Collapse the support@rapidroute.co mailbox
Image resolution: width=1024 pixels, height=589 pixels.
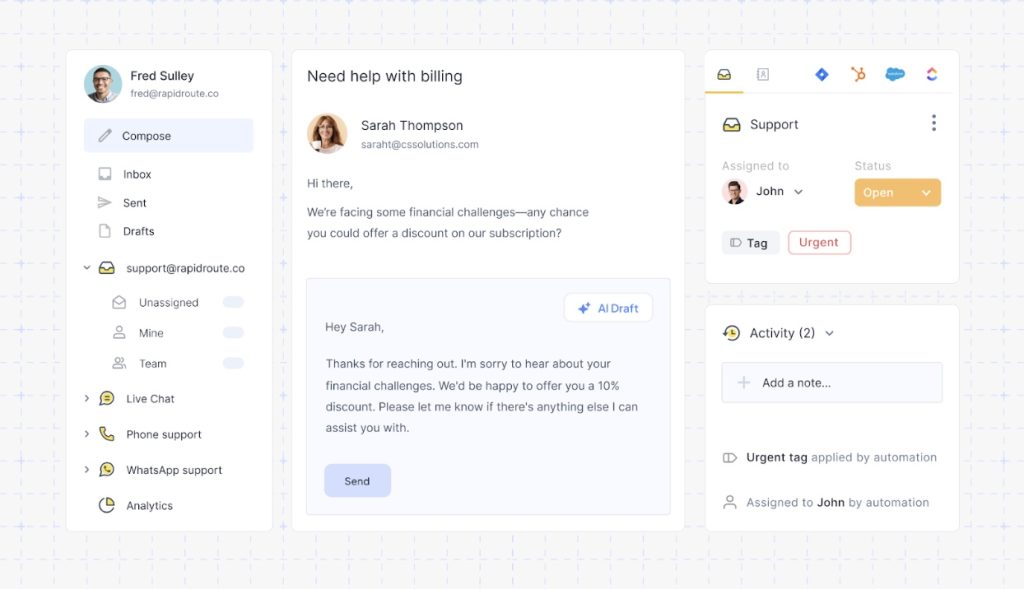[87, 267]
